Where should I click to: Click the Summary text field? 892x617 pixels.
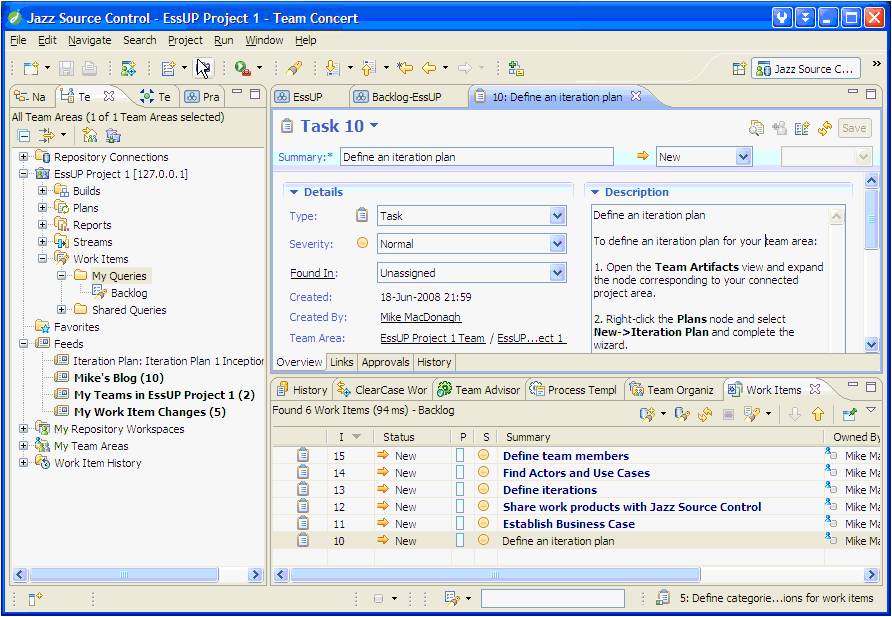point(476,157)
